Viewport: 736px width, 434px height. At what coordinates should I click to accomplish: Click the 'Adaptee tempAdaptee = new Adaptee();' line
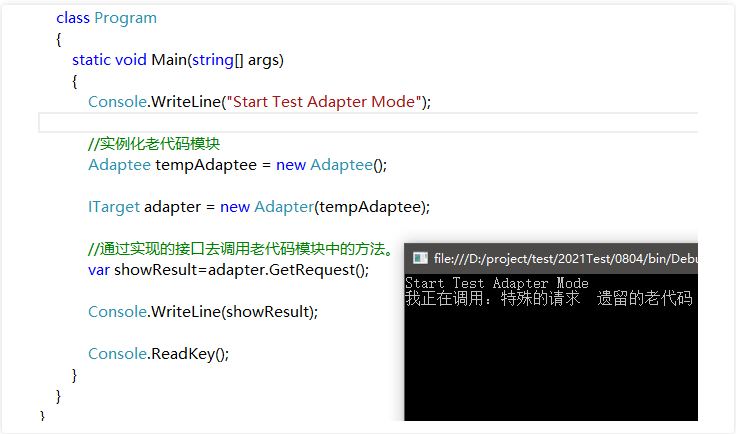238,165
